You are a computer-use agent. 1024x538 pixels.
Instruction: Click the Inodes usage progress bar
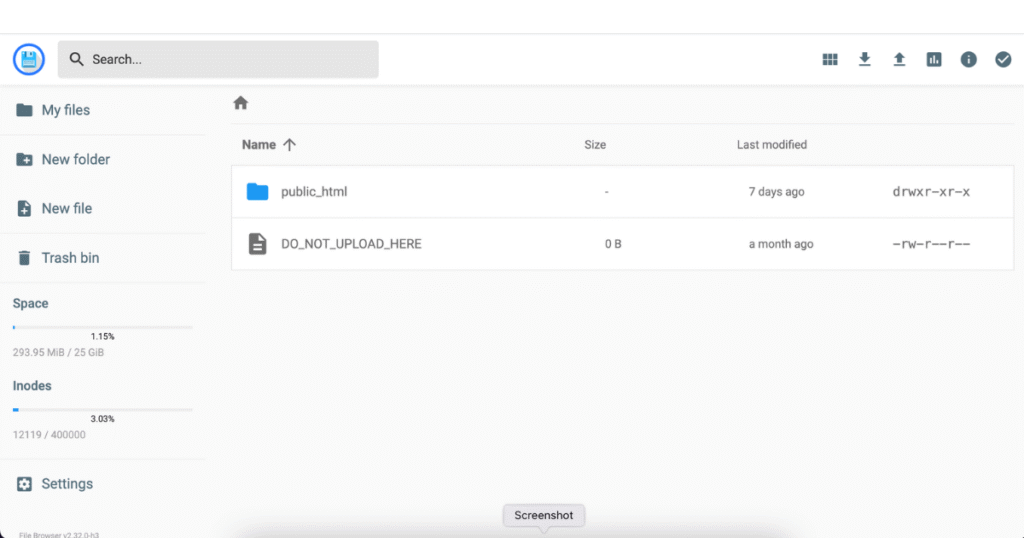pos(103,410)
